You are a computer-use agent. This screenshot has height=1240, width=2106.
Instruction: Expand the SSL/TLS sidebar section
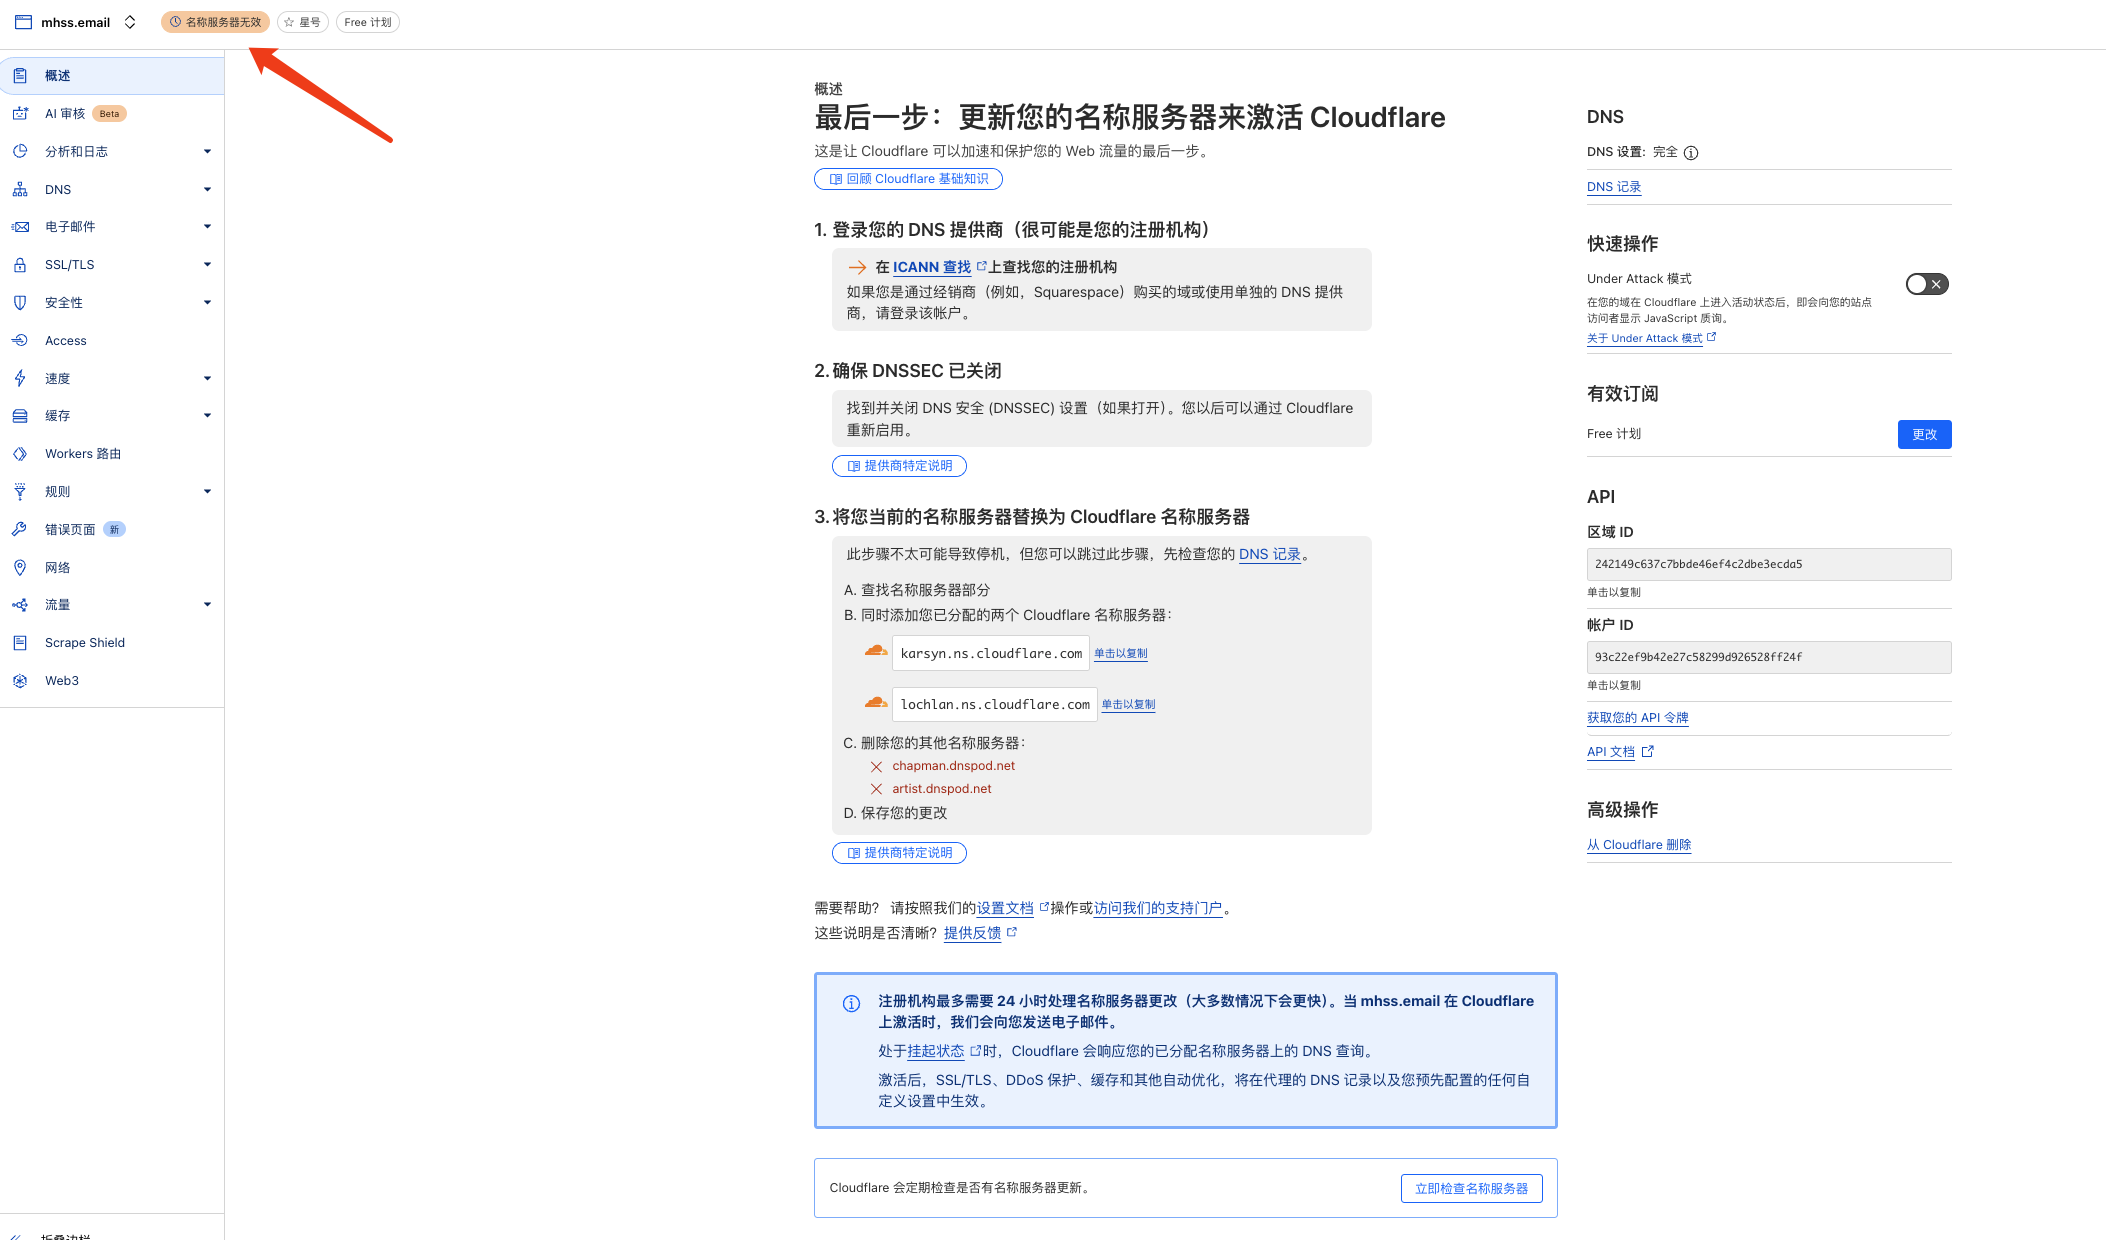(x=207, y=265)
